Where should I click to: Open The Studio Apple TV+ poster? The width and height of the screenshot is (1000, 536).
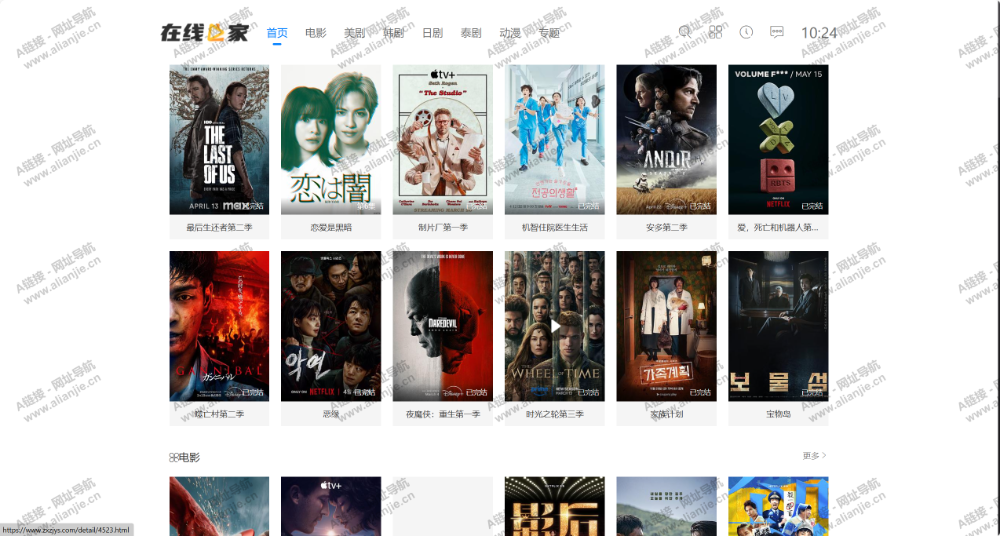443,139
